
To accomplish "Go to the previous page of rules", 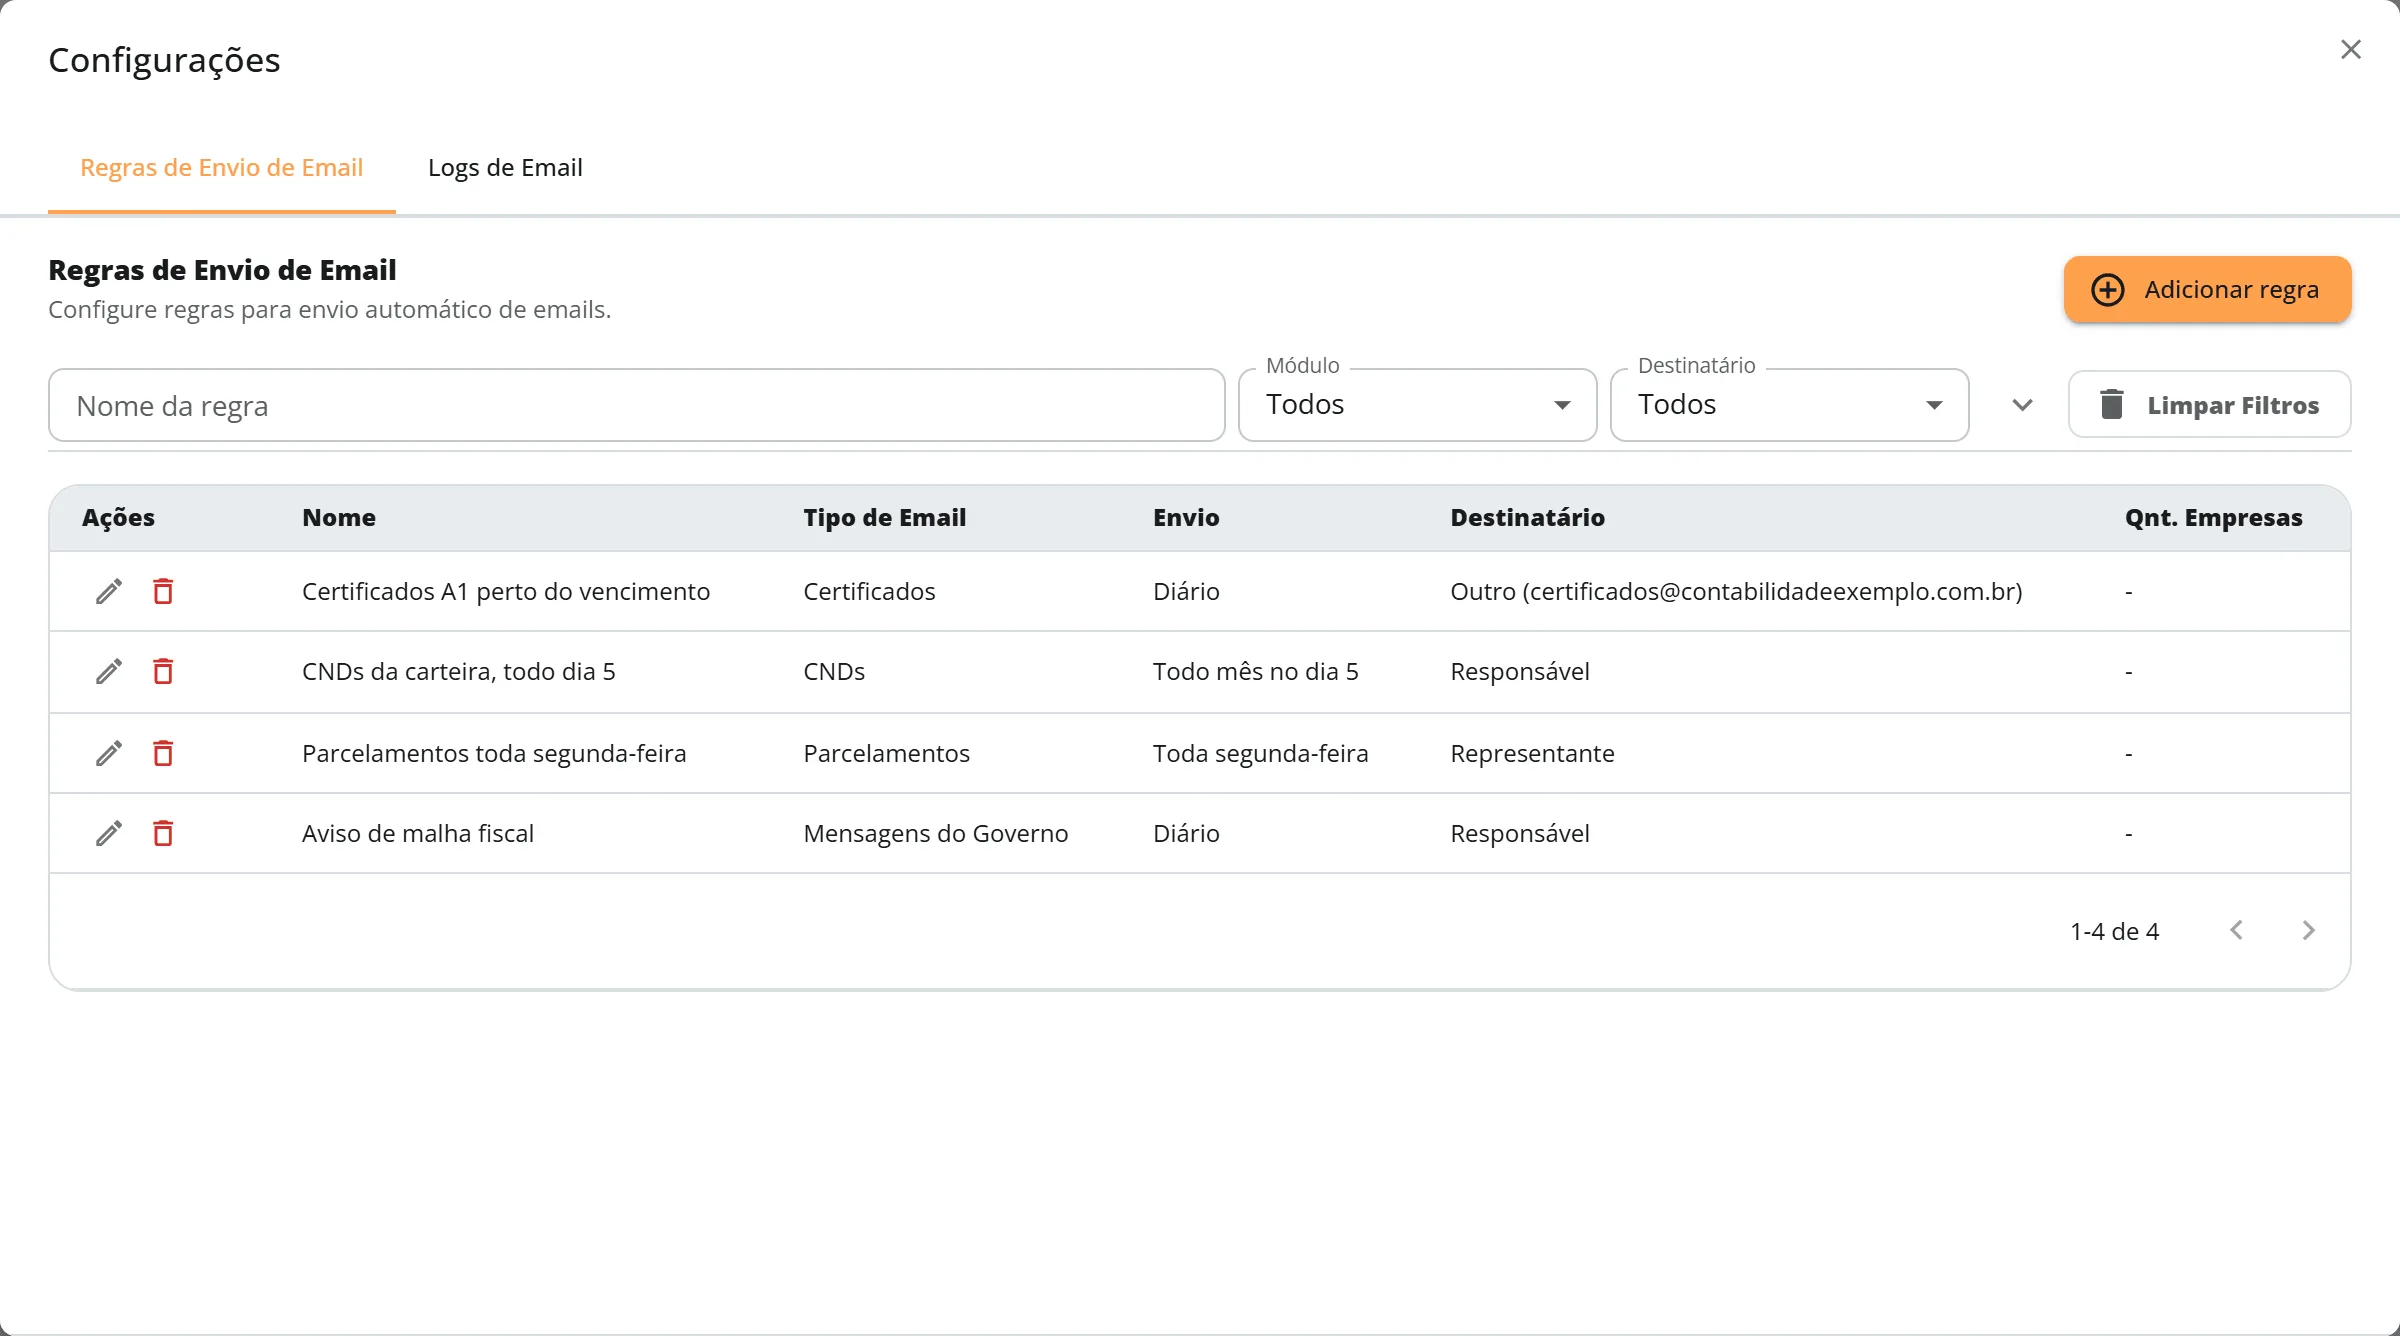I will click(x=2237, y=930).
